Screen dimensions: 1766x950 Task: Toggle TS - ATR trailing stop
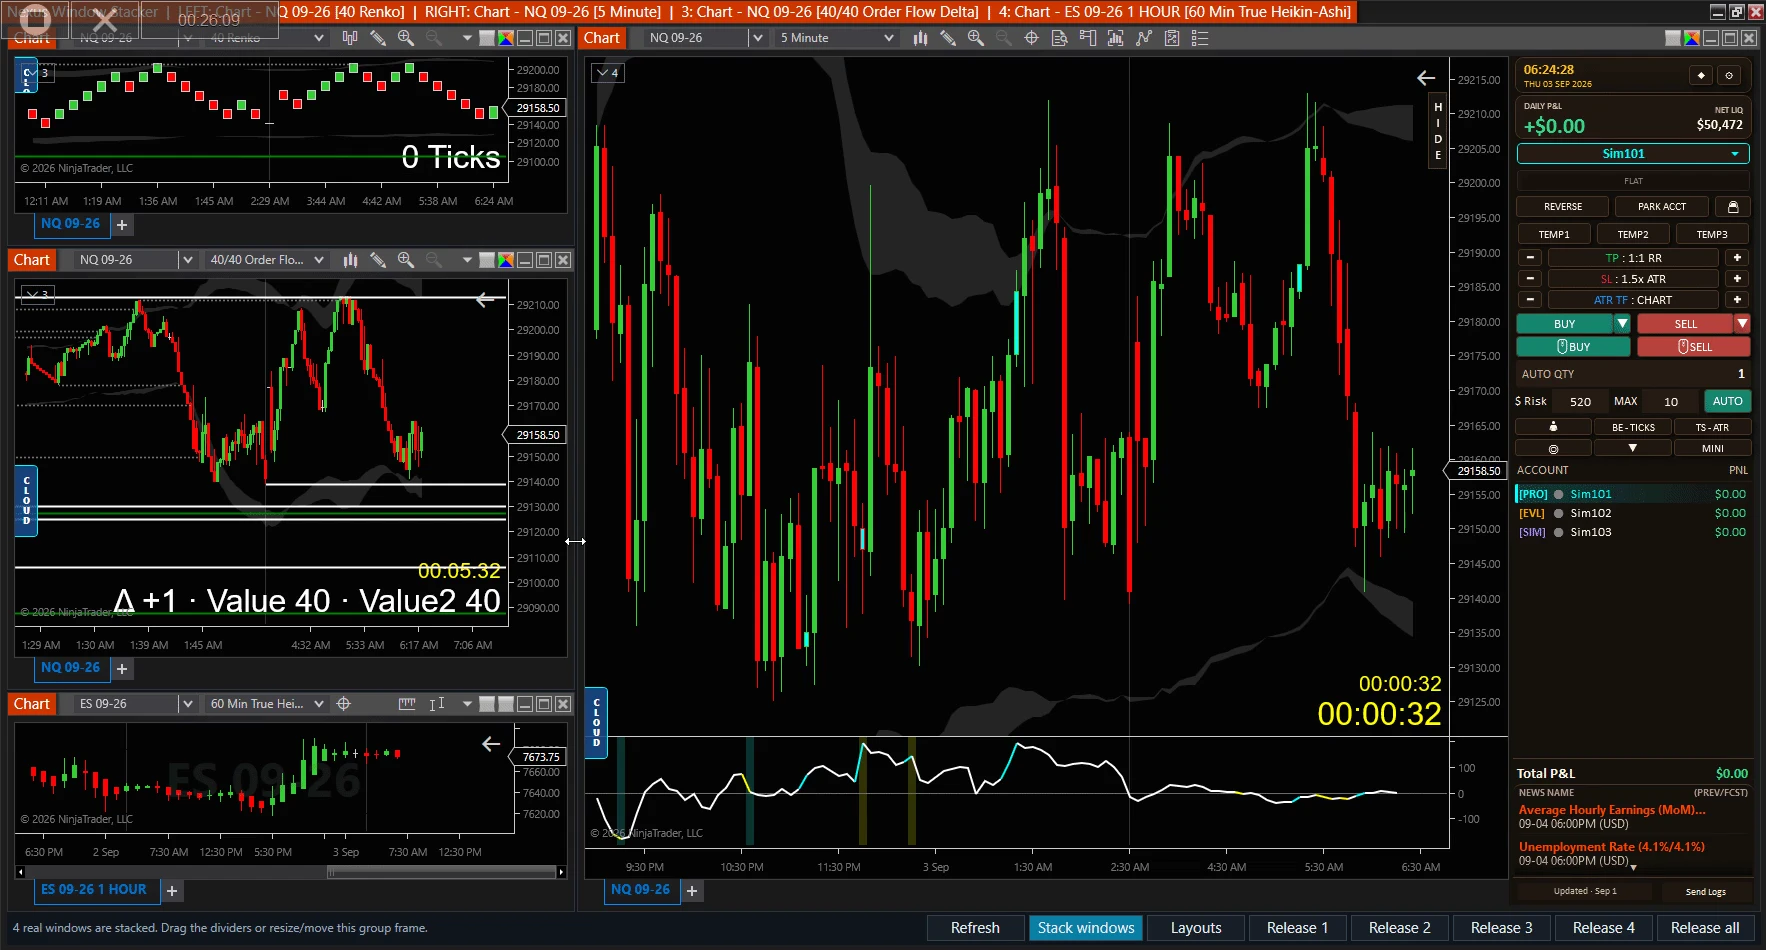pyautogui.click(x=1712, y=427)
